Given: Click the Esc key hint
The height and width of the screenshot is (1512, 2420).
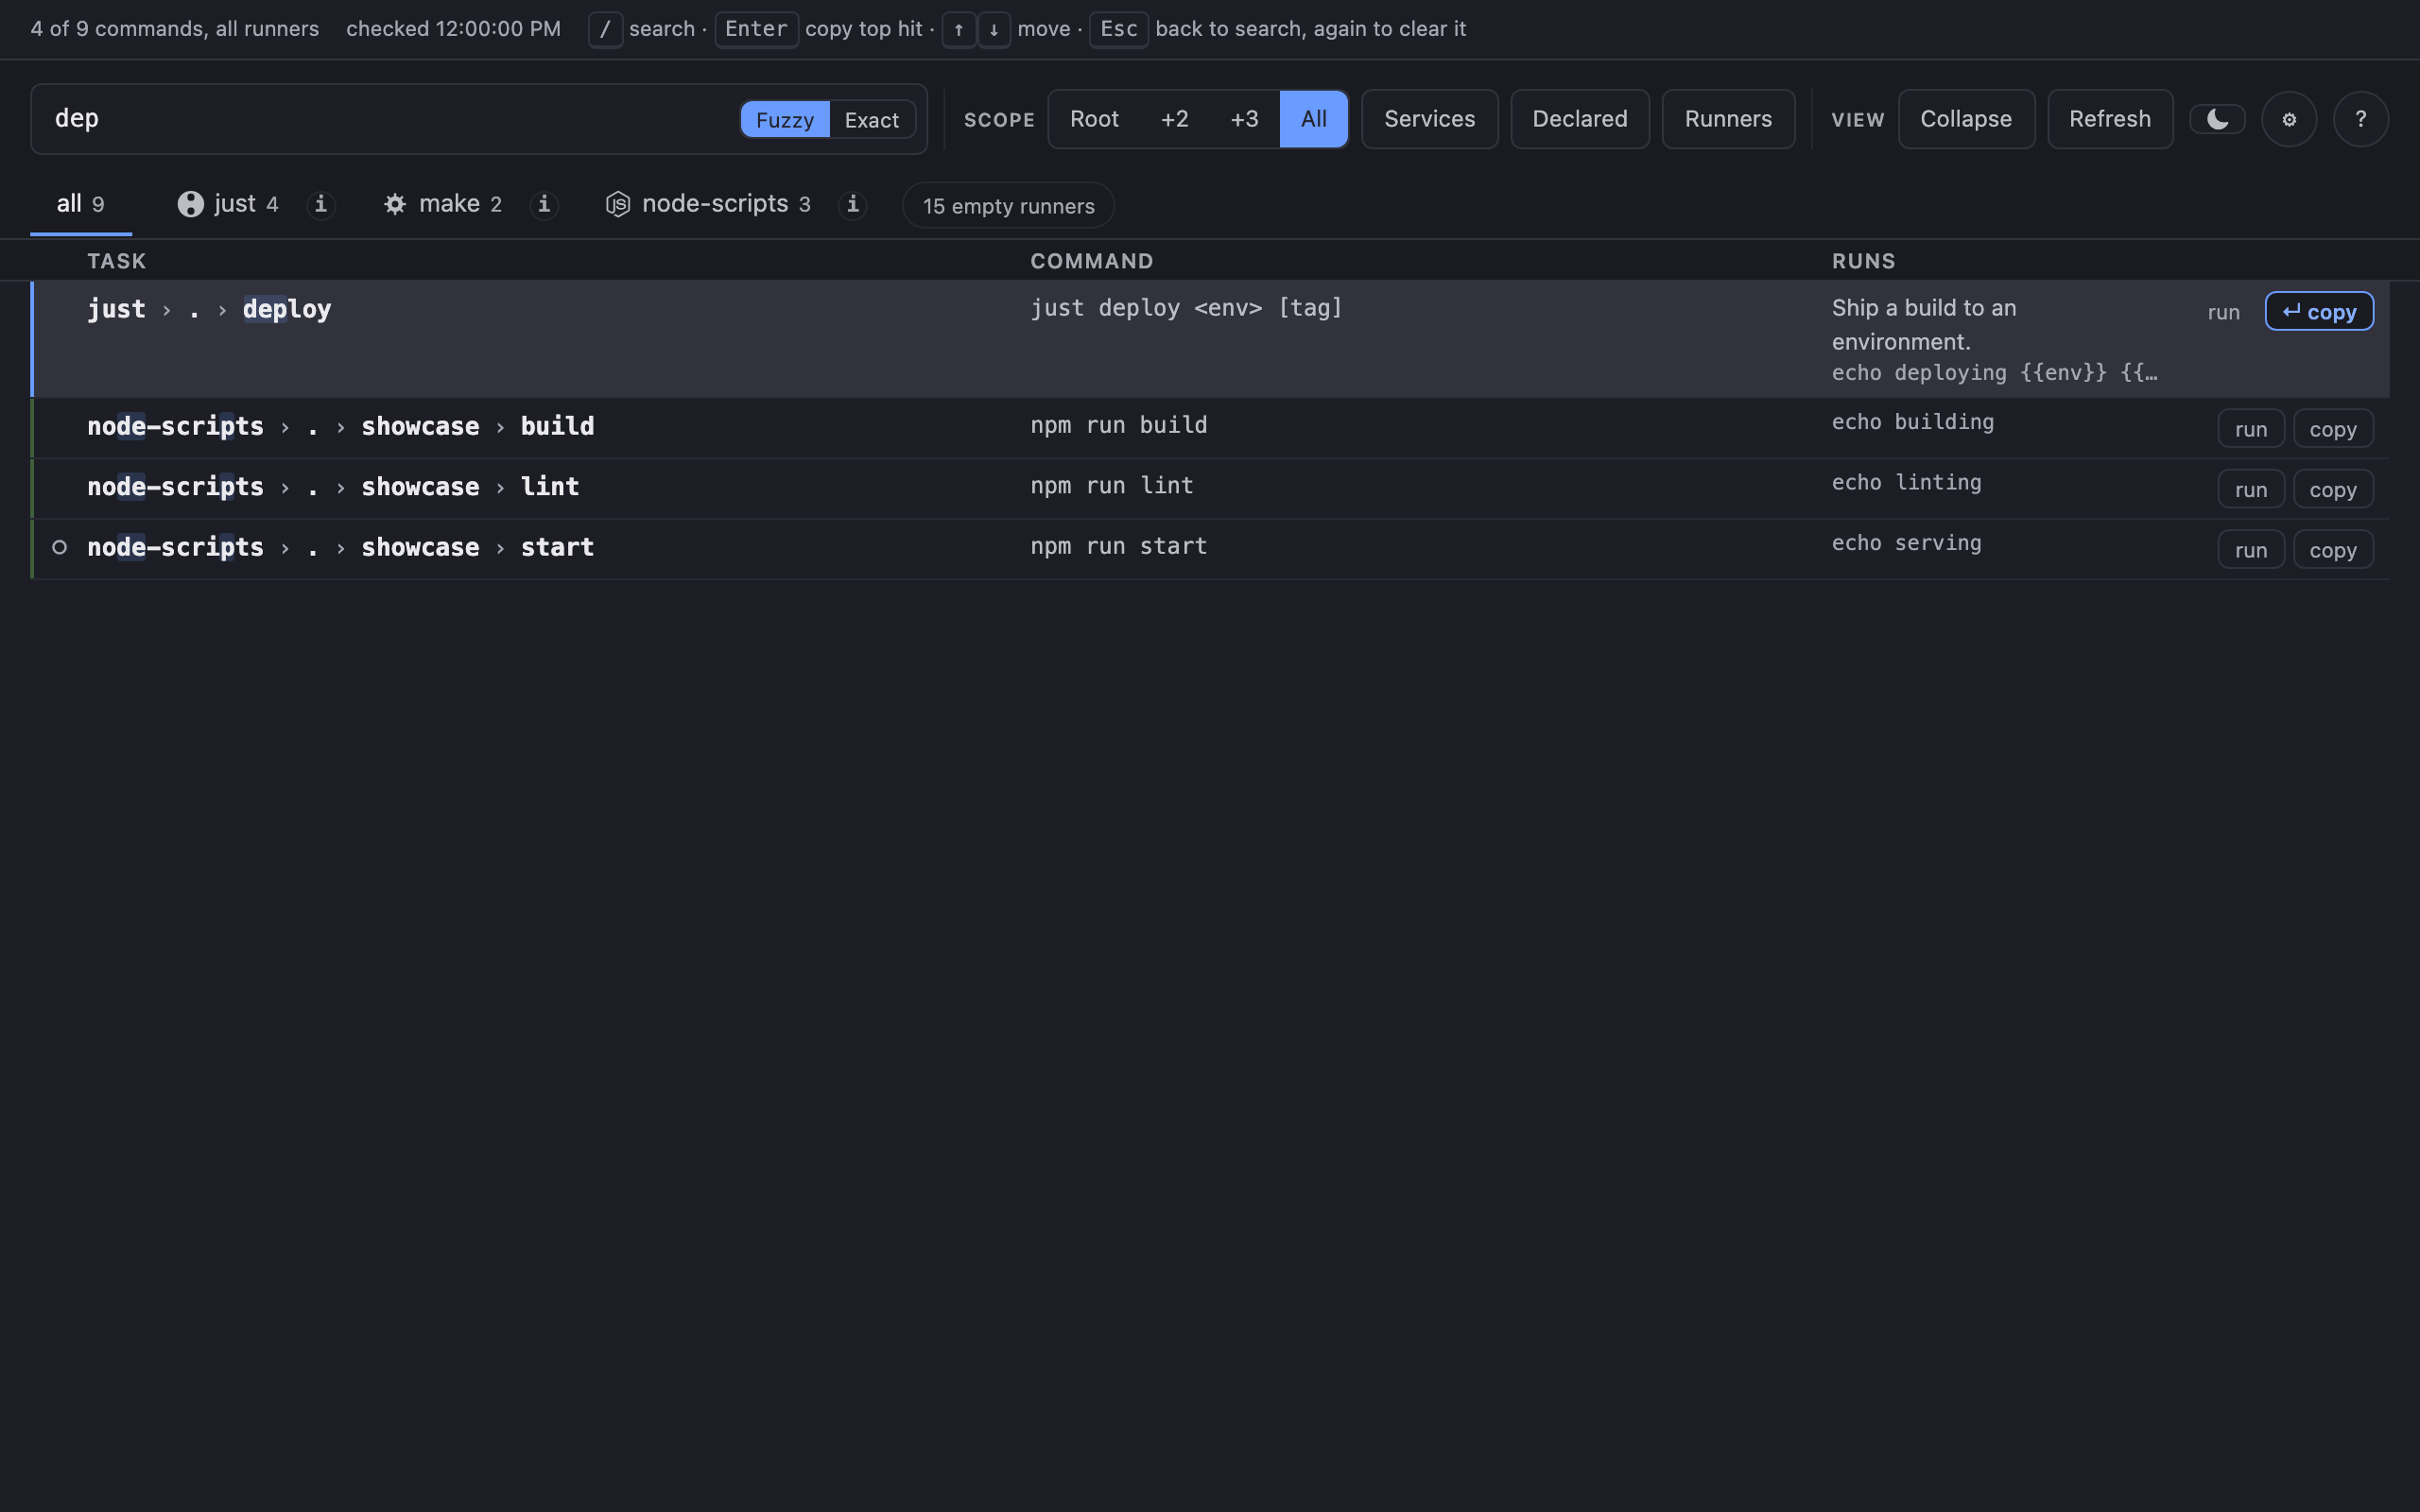Looking at the screenshot, I should (x=1118, y=29).
